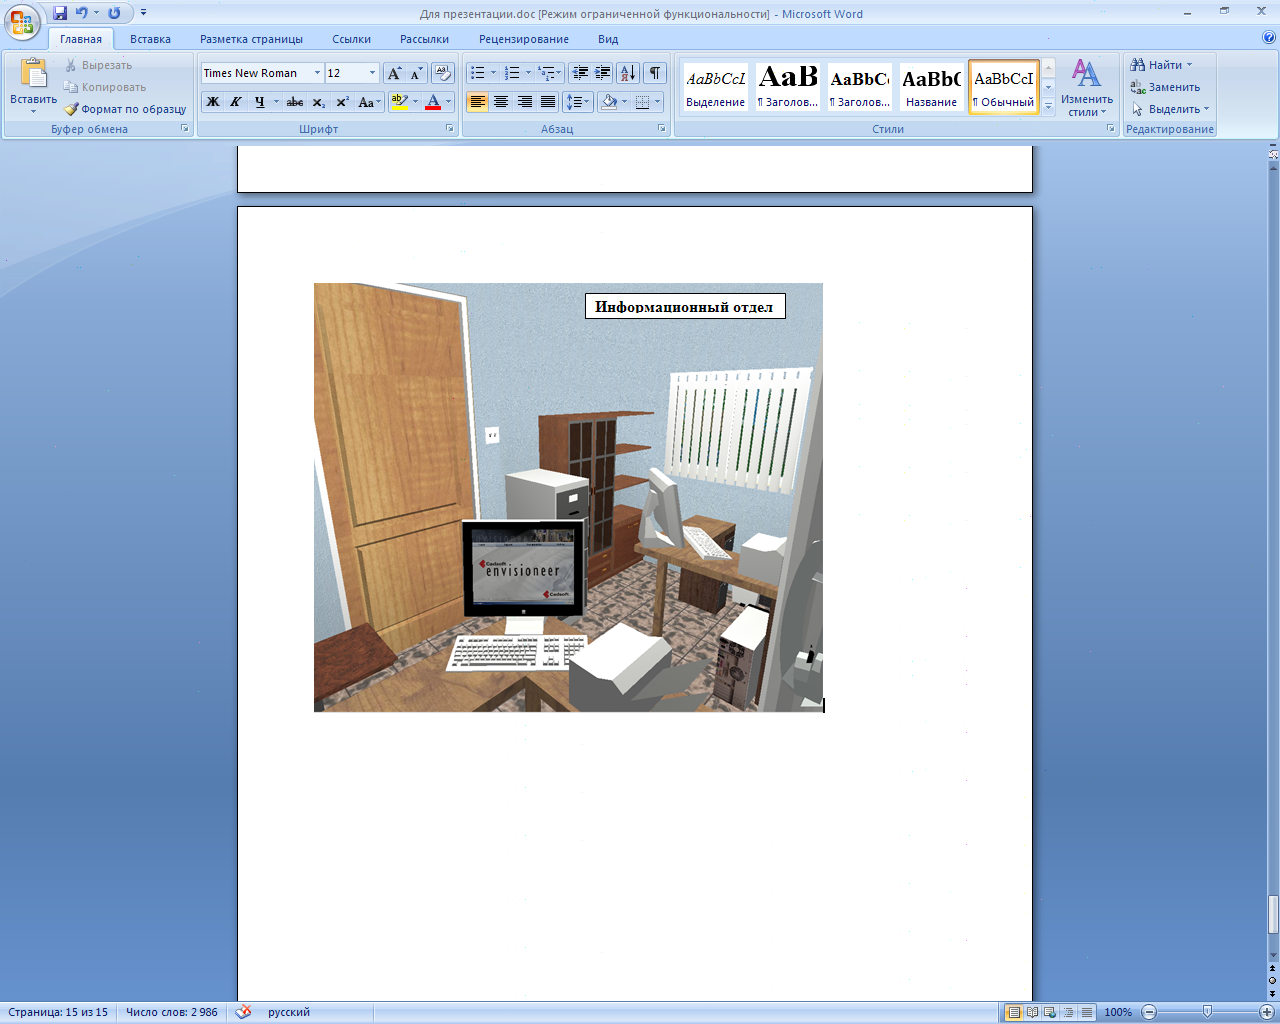1280x1024 pixels.
Task: Toggle italic (К) formatting
Action: [236, 102]
